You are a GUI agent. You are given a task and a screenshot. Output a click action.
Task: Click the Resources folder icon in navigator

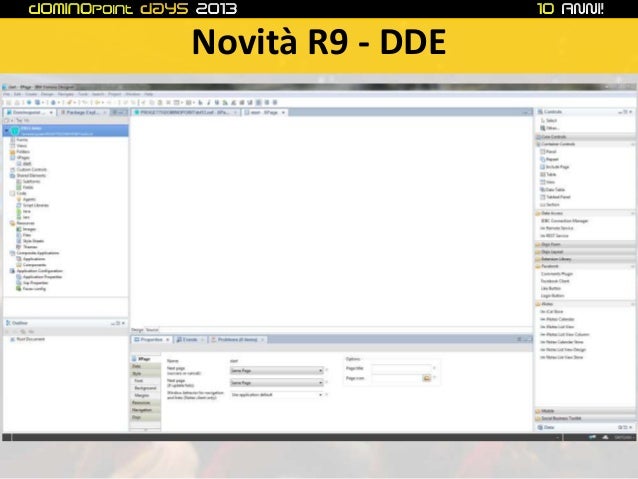pos(12,223)
